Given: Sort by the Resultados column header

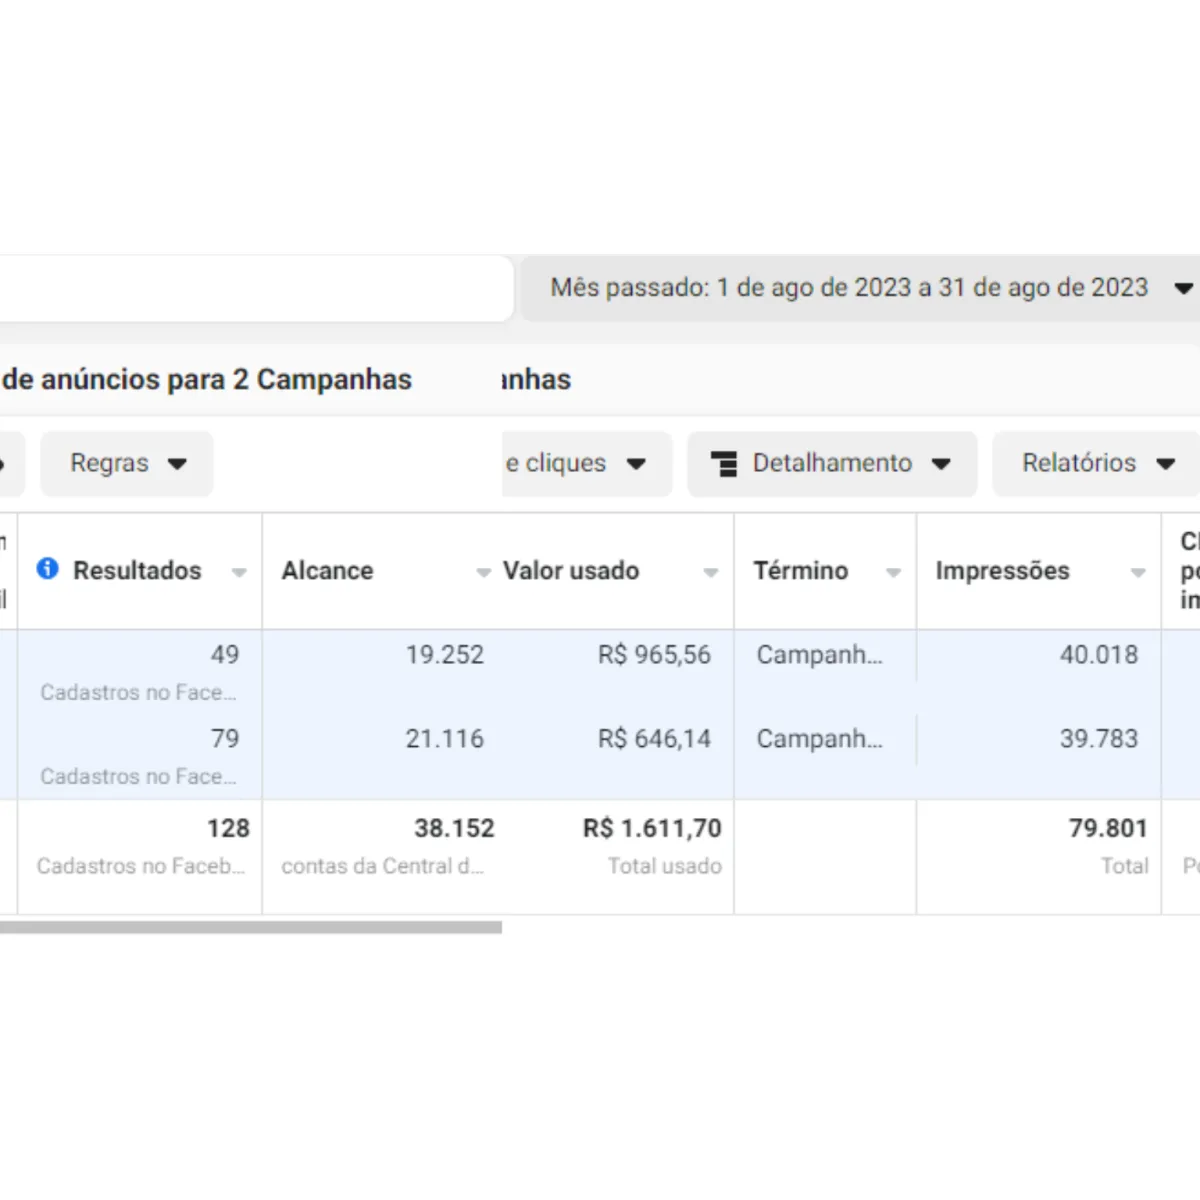Looking at the screenshot, I should click(137, 570).
